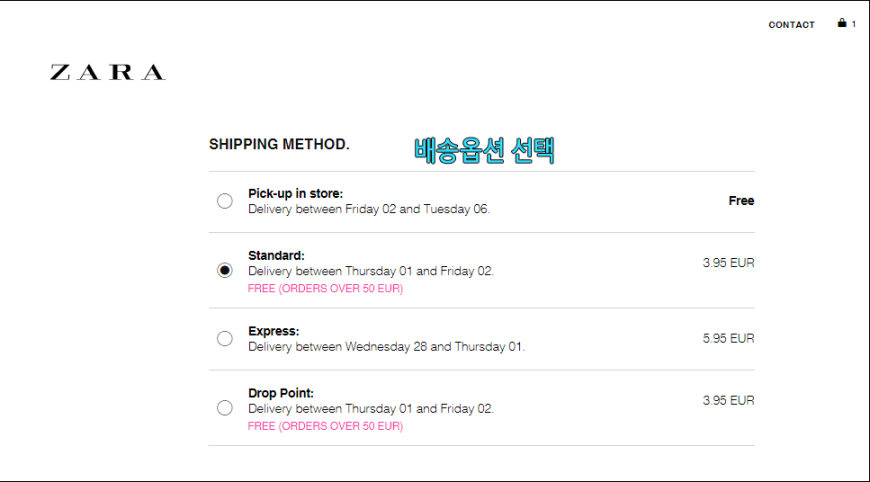The height and width of the screenshot is (482, 870).
Task: Choose the Express delivery radio button
Action: 225,338
